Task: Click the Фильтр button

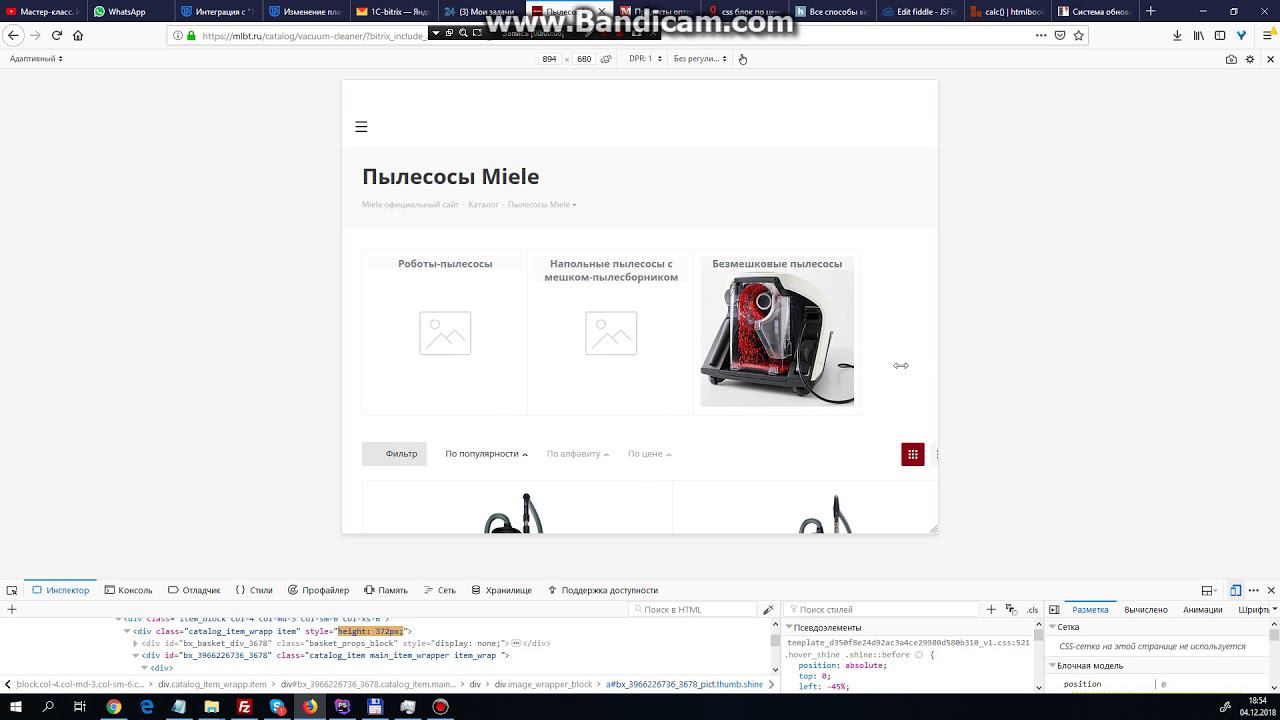Action: click(394, 454)
